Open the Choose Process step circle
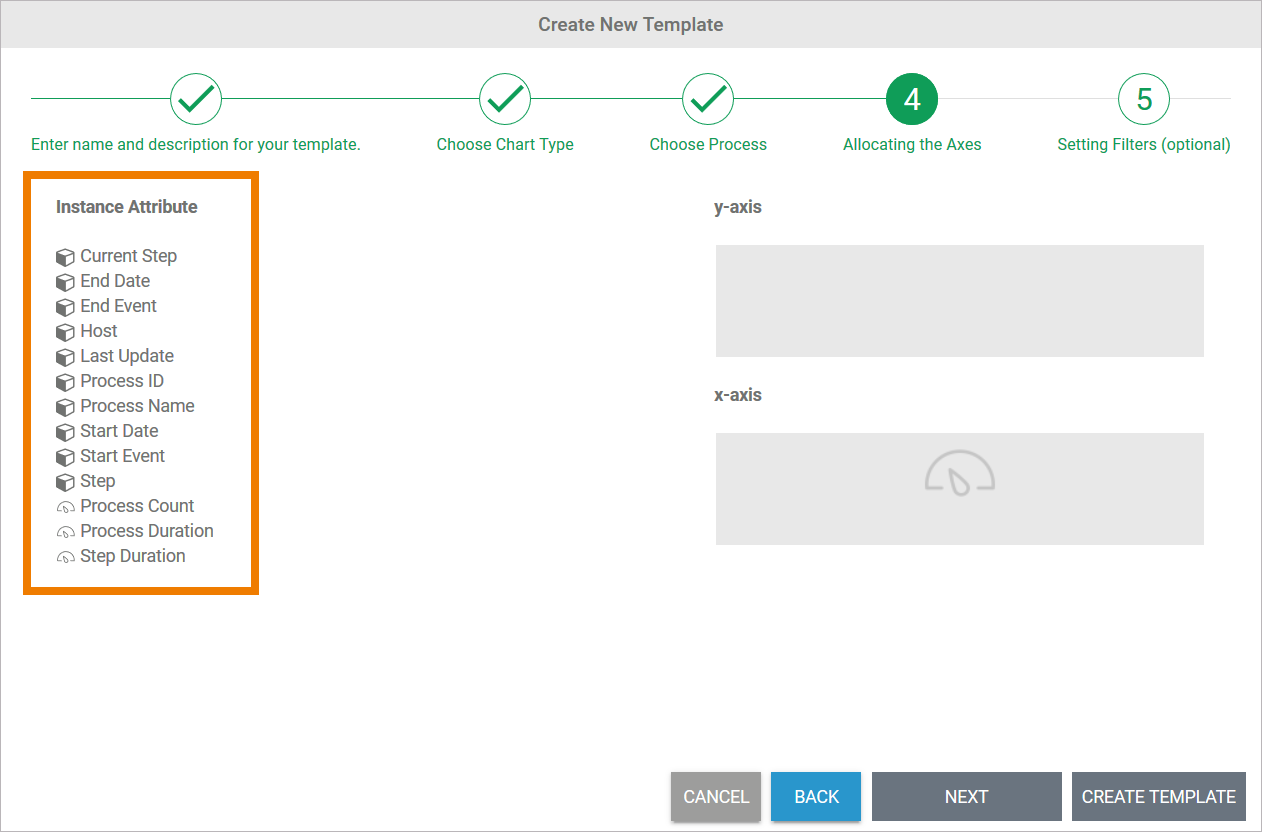This screenshot has height=832, width=1262. (x=708, y=99)
